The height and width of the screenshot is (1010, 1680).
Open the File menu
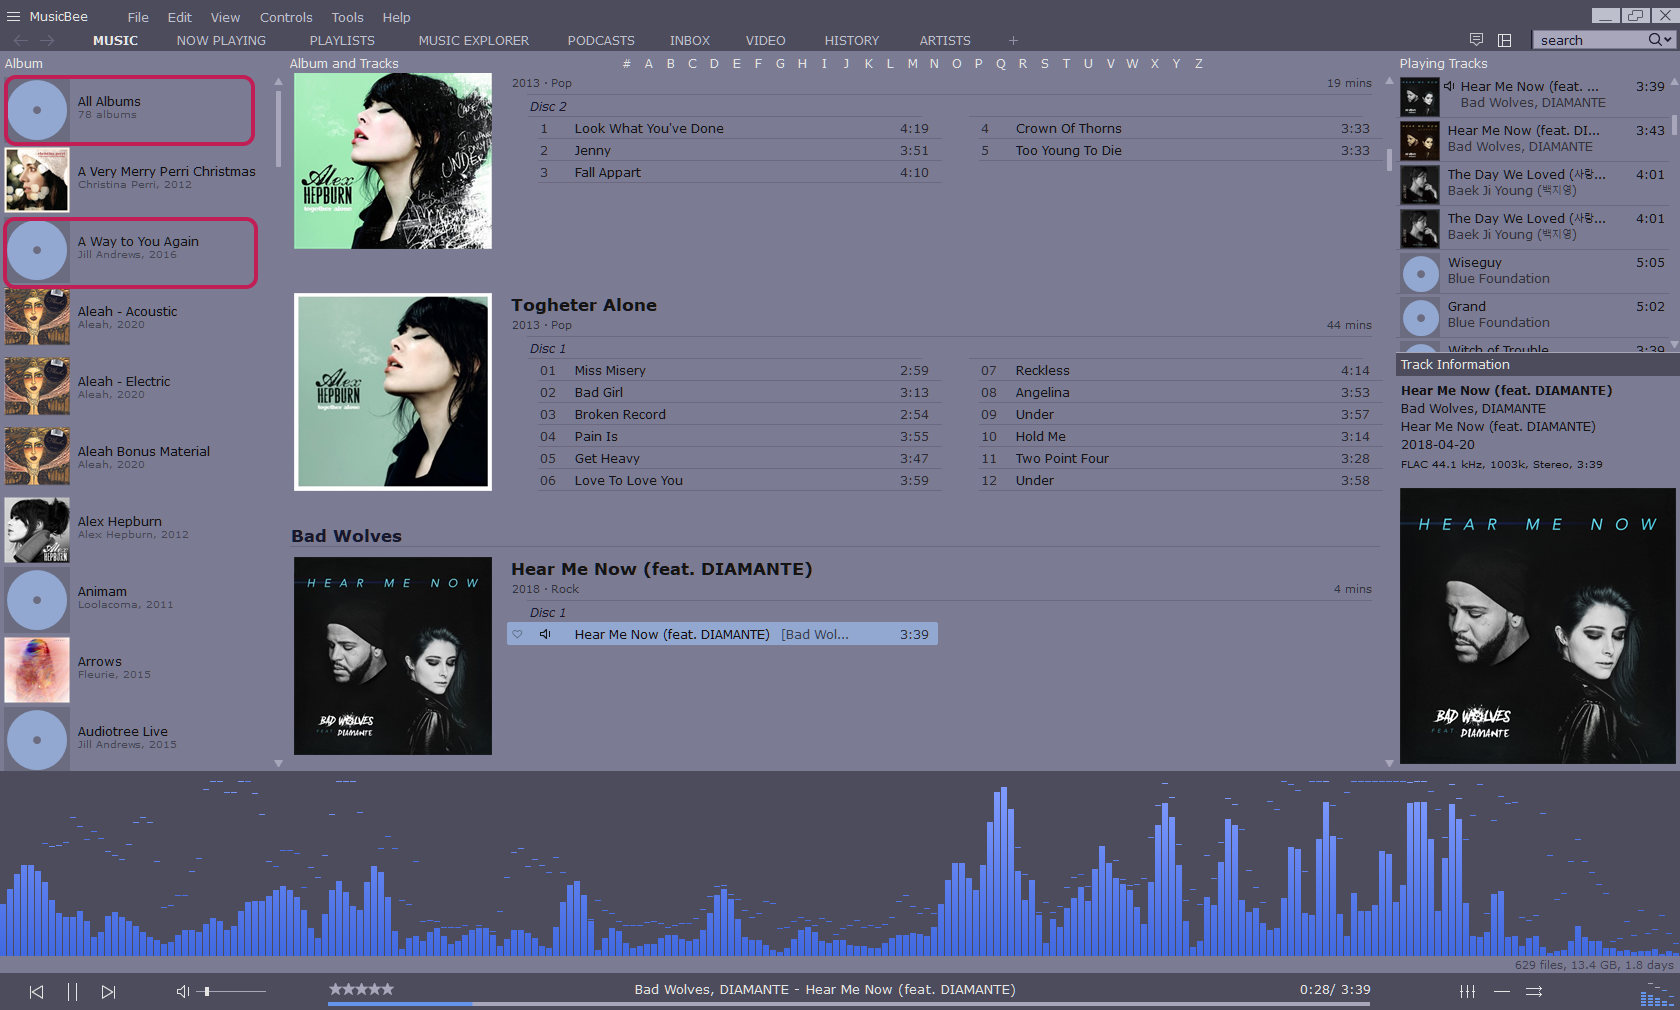pos(138,17)
